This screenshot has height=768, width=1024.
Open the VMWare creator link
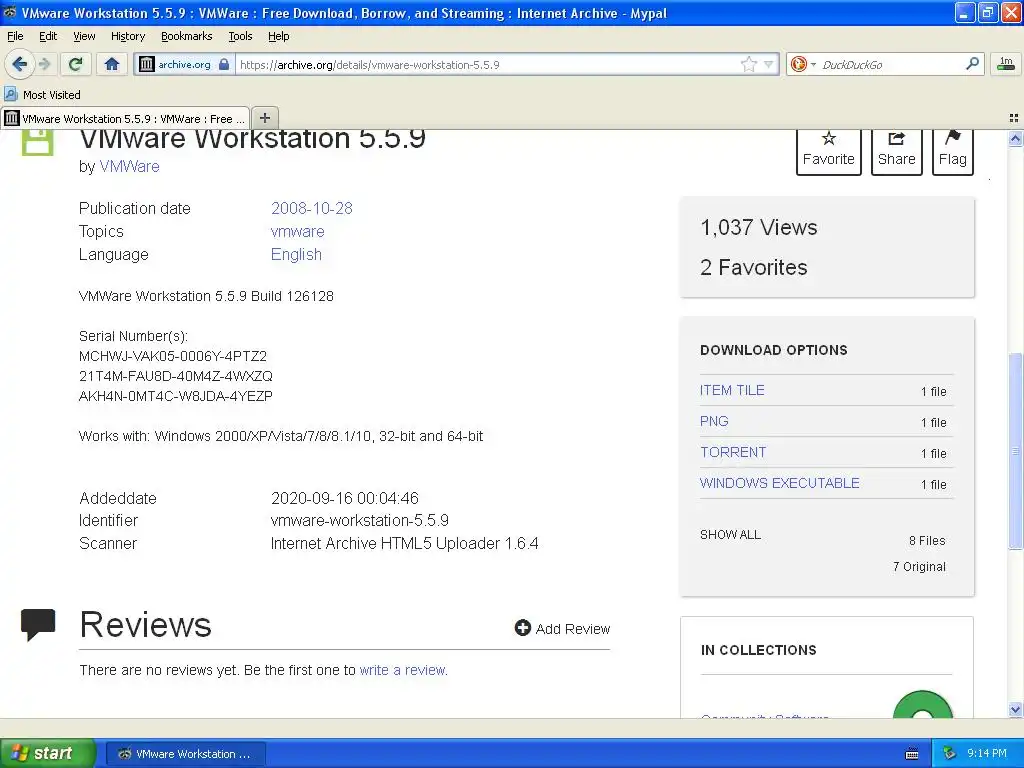click(129, 167)
